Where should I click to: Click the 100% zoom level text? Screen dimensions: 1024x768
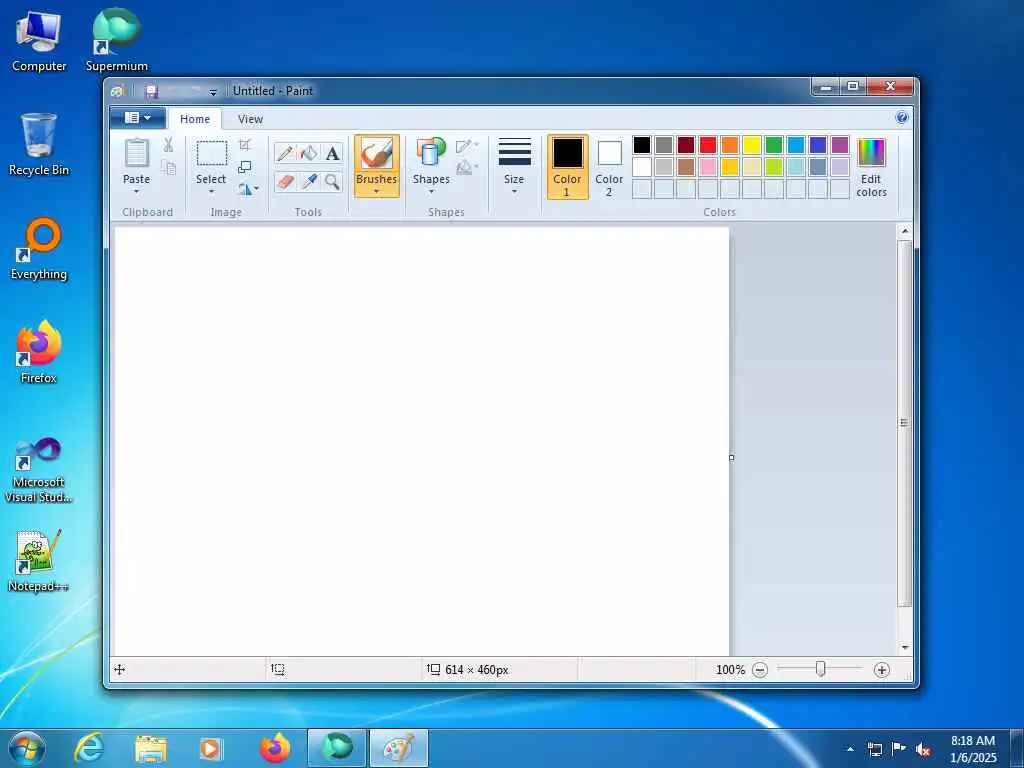(x=730, y=670)
